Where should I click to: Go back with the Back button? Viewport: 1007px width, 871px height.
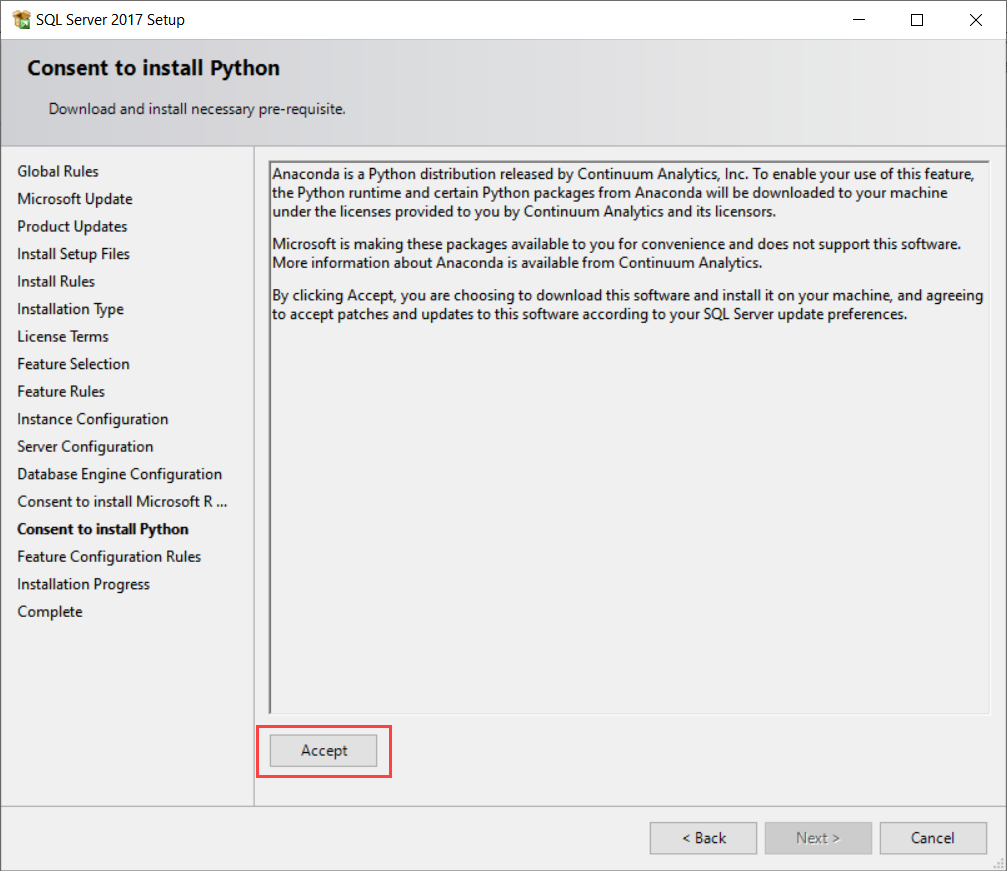click(x=704, y=838)
